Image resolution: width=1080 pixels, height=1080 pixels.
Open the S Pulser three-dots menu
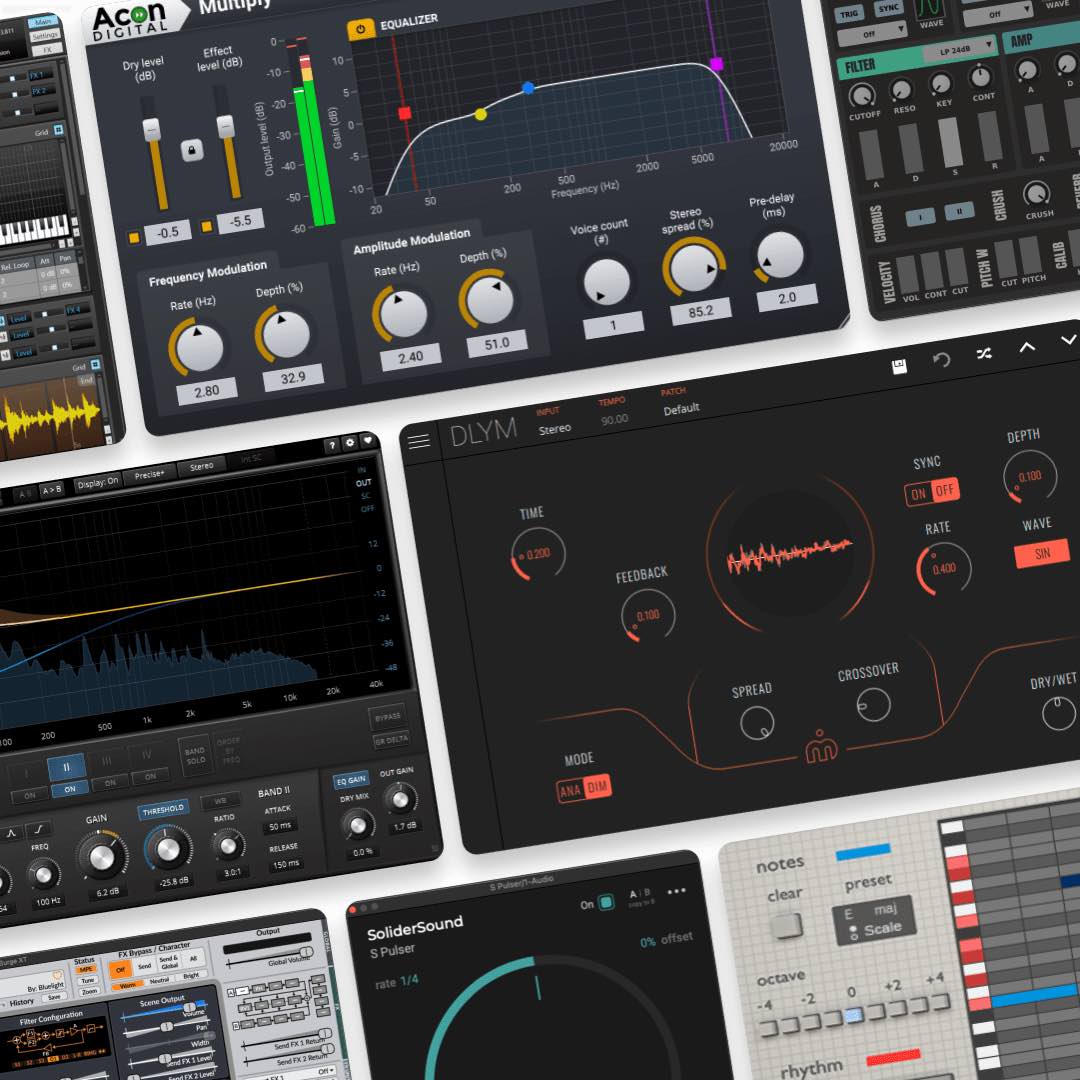click(x=677, y=891)
